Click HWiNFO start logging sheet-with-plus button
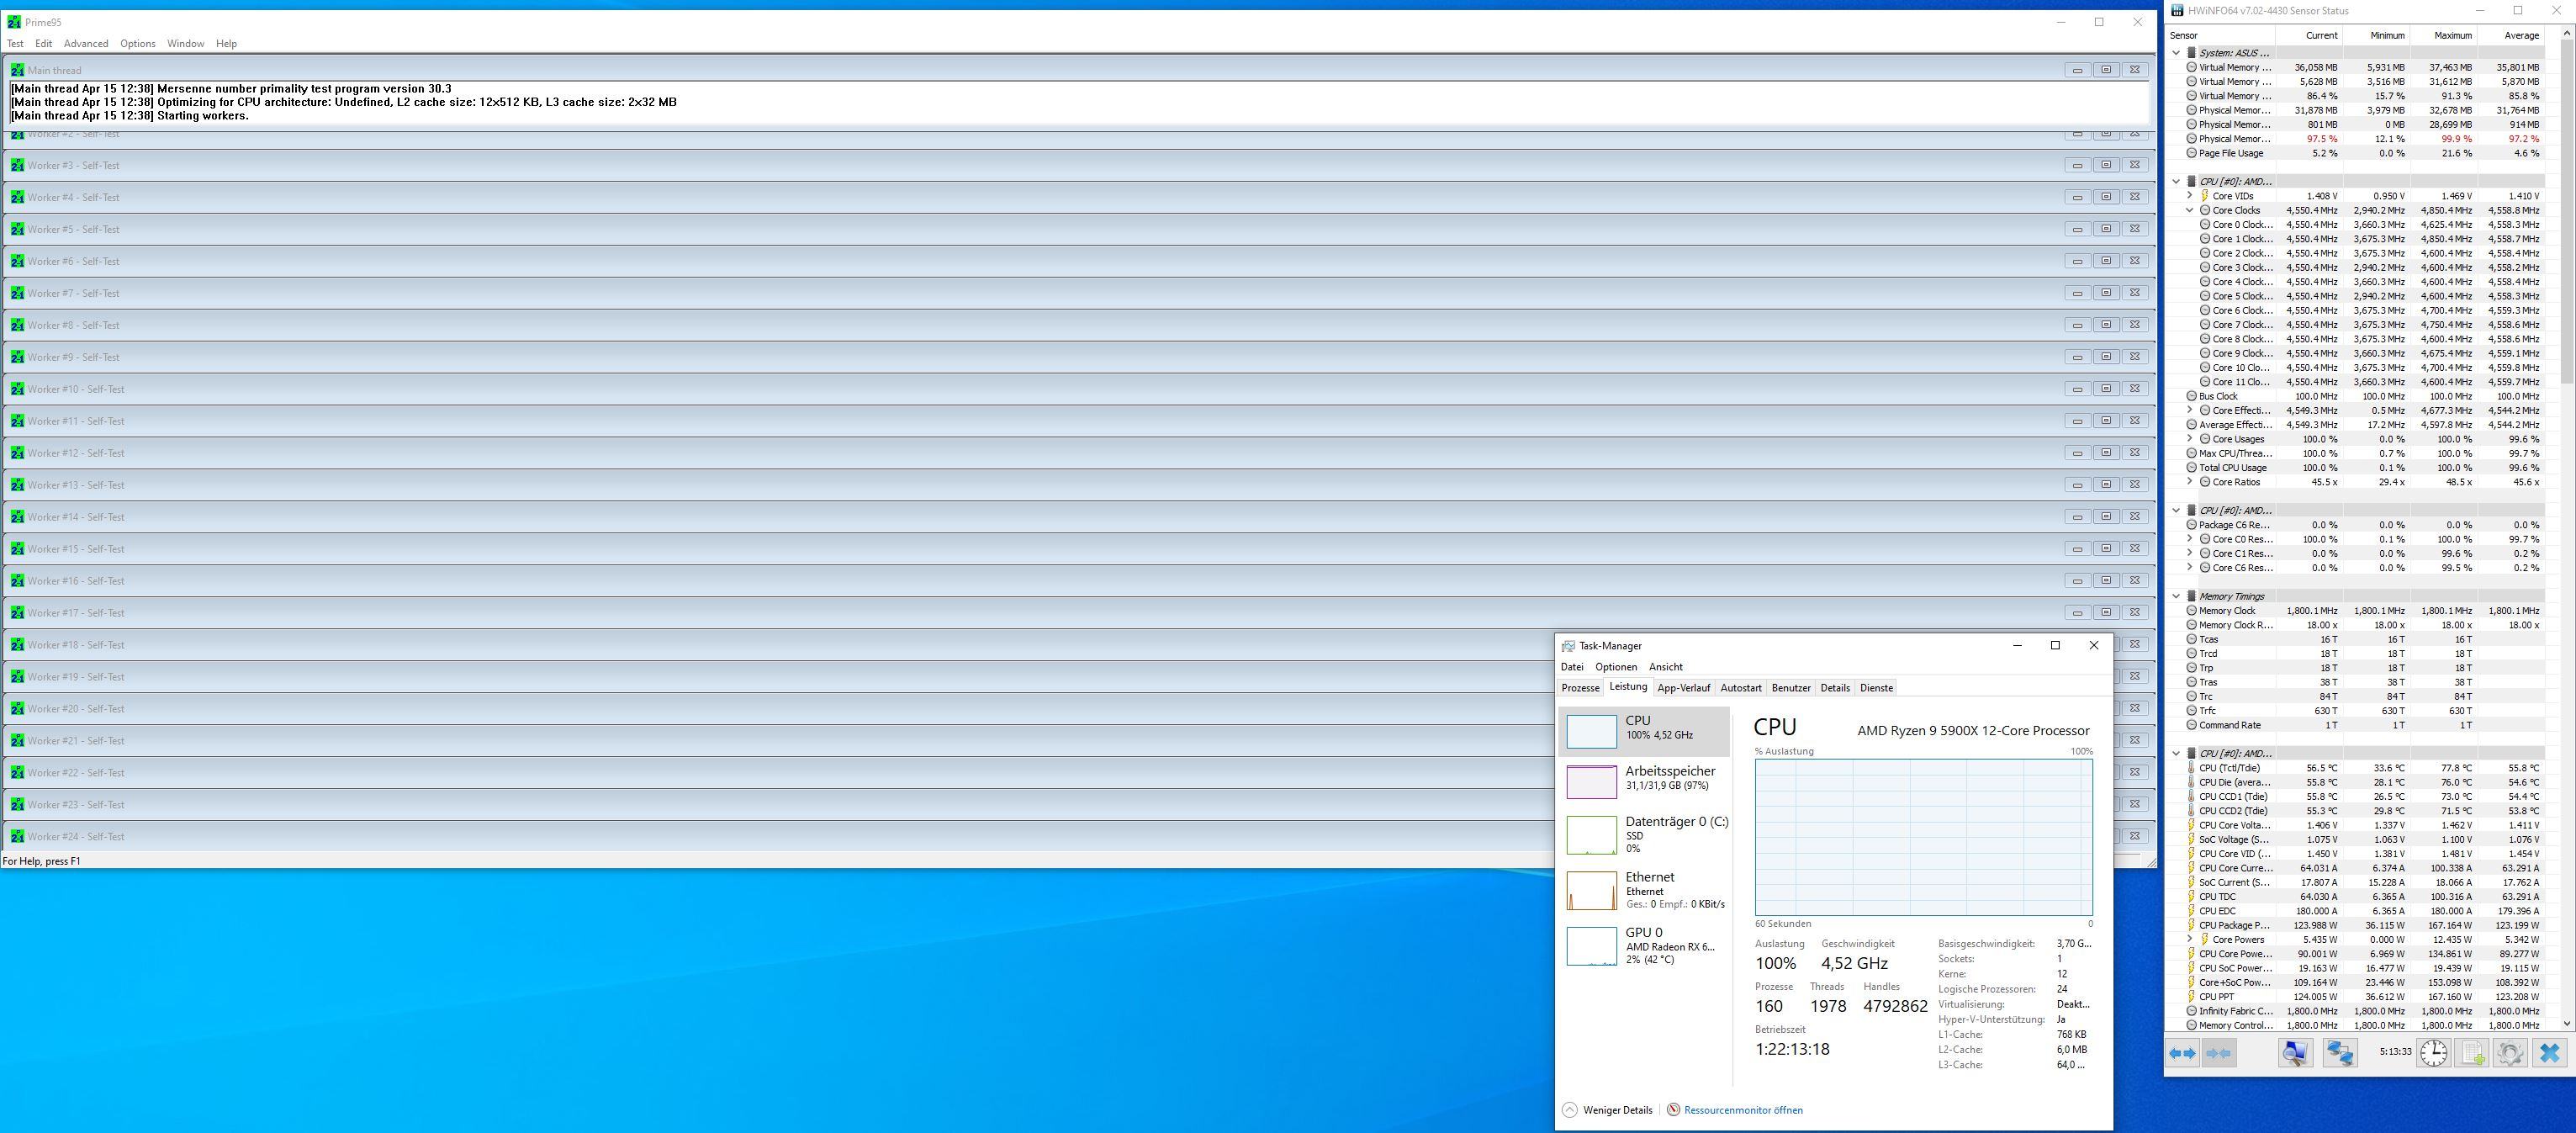2576x1133 pixels. coord(2472,1053)
